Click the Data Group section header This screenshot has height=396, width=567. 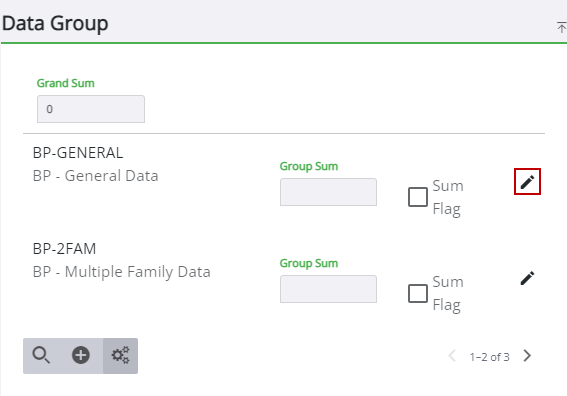[x=55, y=24]
